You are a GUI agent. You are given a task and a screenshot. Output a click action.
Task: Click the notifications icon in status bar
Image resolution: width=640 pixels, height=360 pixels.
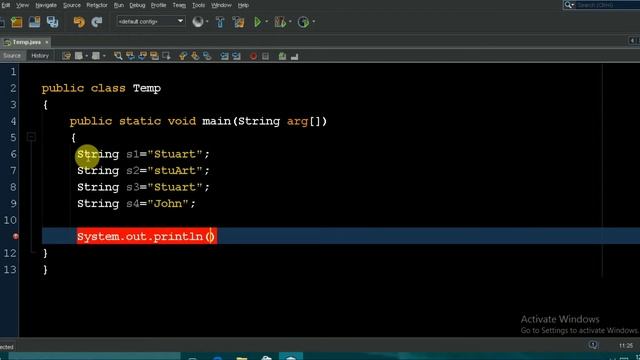click(x=593, y=345)
